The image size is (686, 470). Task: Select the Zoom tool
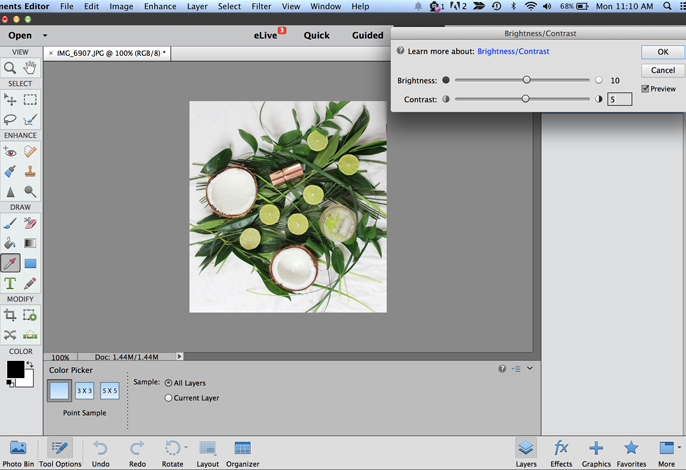pos(10,68)
